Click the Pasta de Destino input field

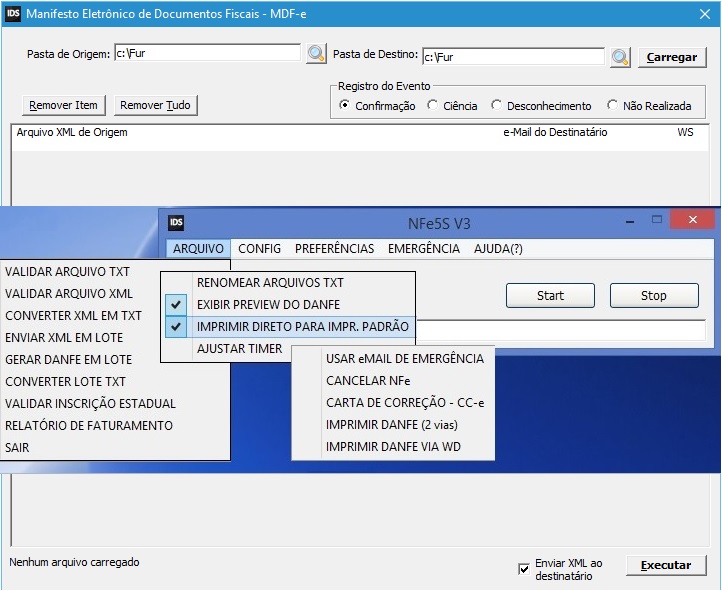513,57
